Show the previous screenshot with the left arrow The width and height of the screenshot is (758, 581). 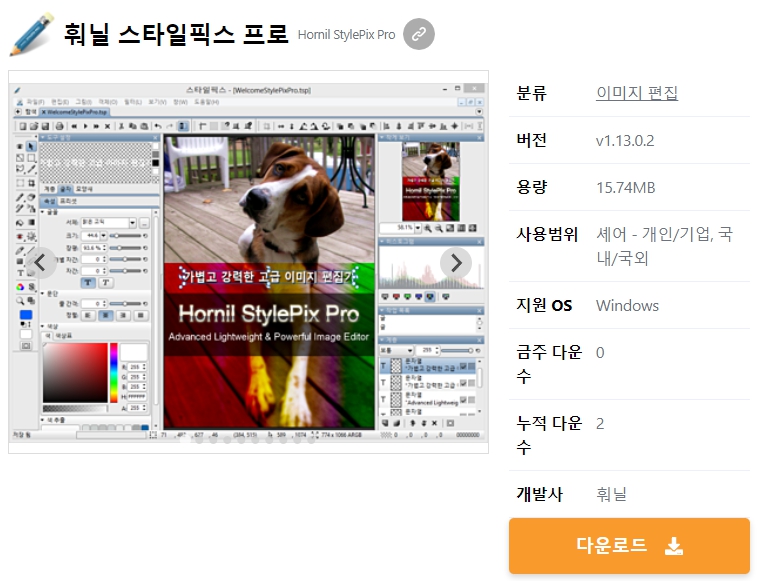(41, 263)
